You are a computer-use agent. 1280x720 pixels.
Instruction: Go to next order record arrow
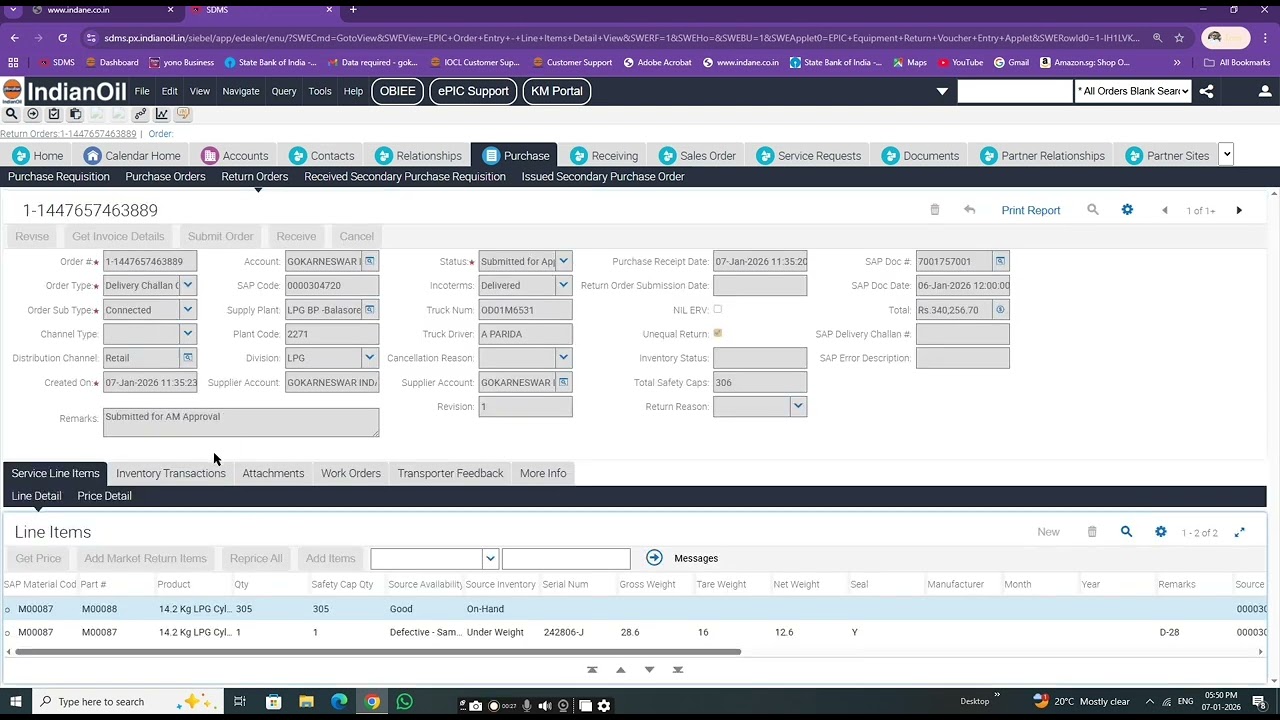[x=1239, y=210]
